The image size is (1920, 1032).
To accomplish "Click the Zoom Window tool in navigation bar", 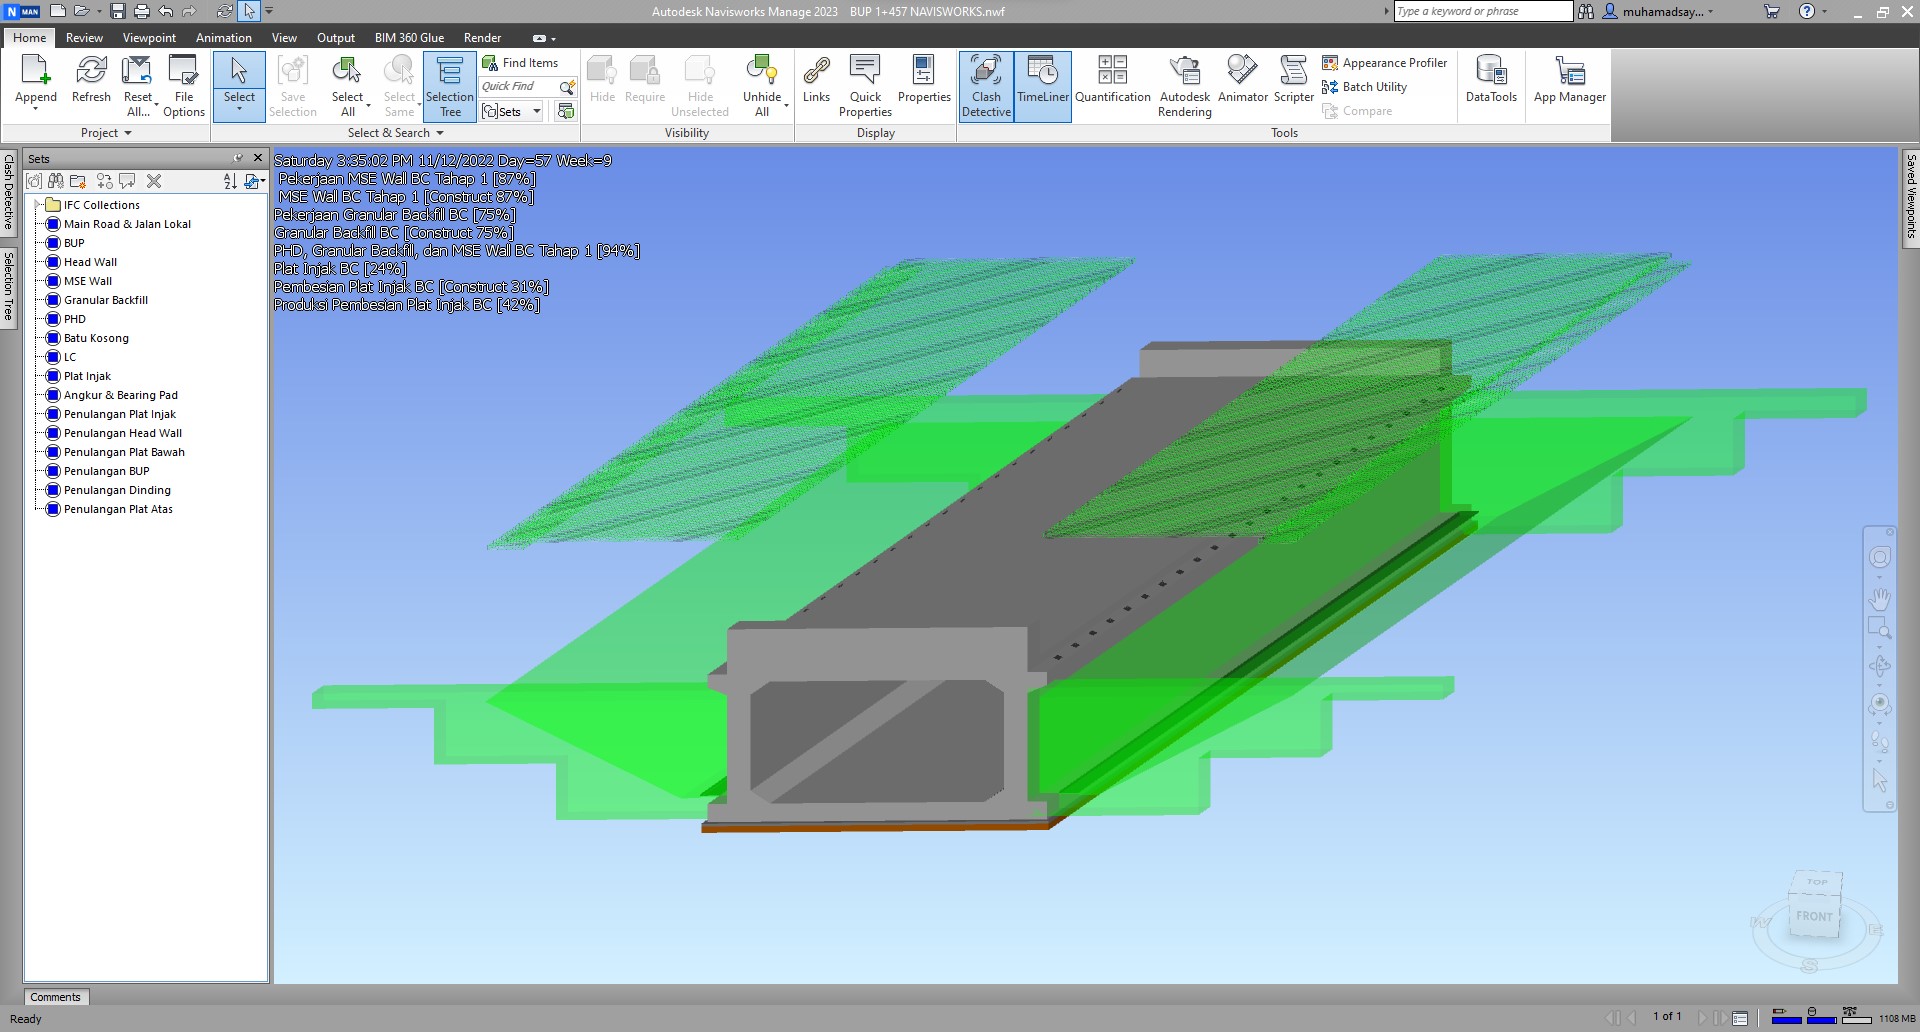I will coord(1879,628).
